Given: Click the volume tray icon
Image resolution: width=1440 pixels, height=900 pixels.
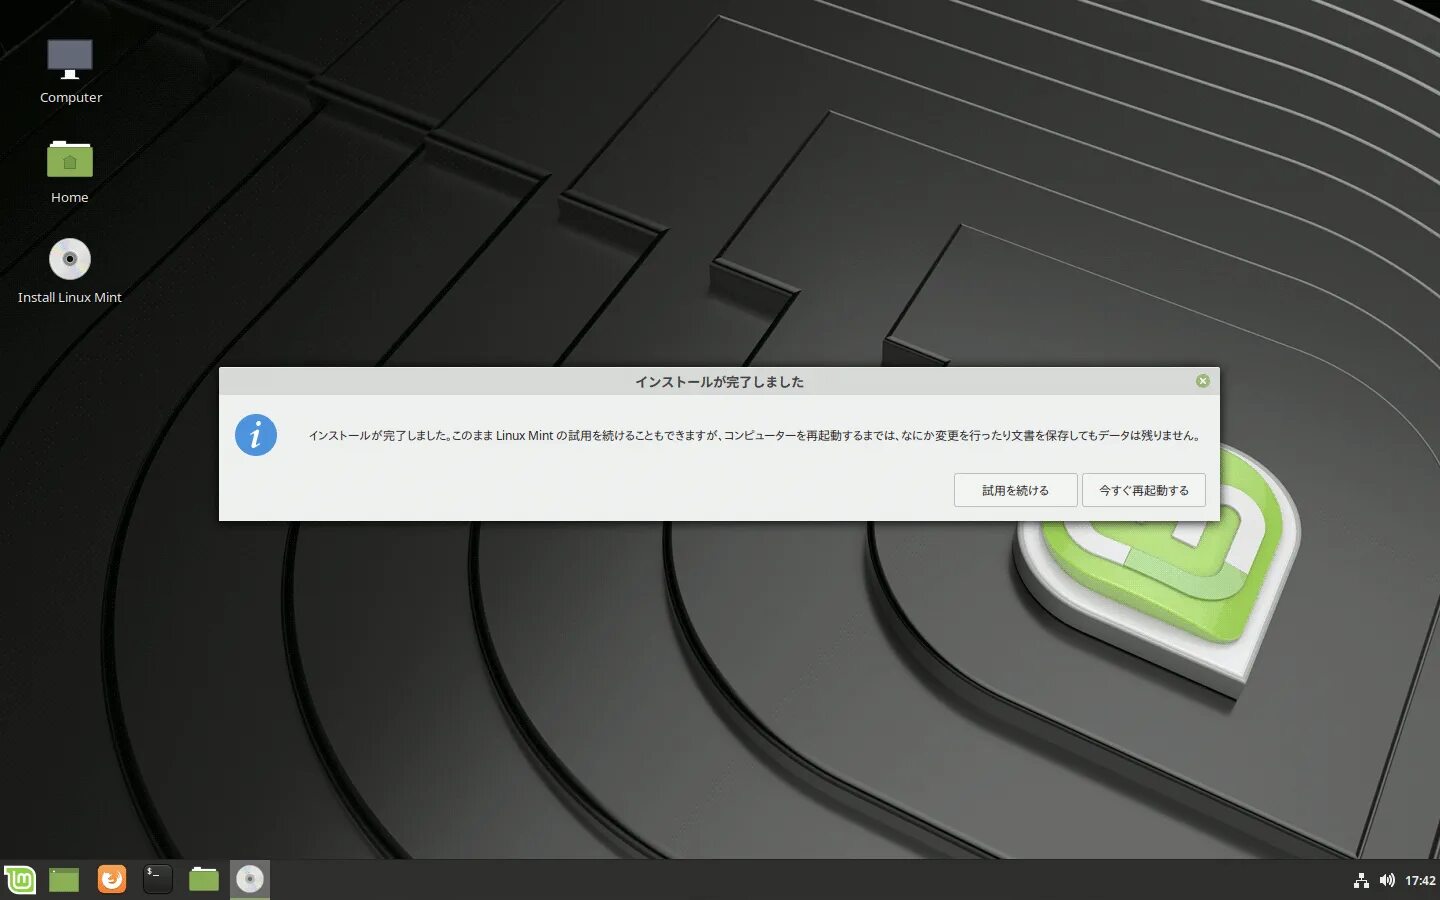Looking at the screenshot, I should (1387, 881).
